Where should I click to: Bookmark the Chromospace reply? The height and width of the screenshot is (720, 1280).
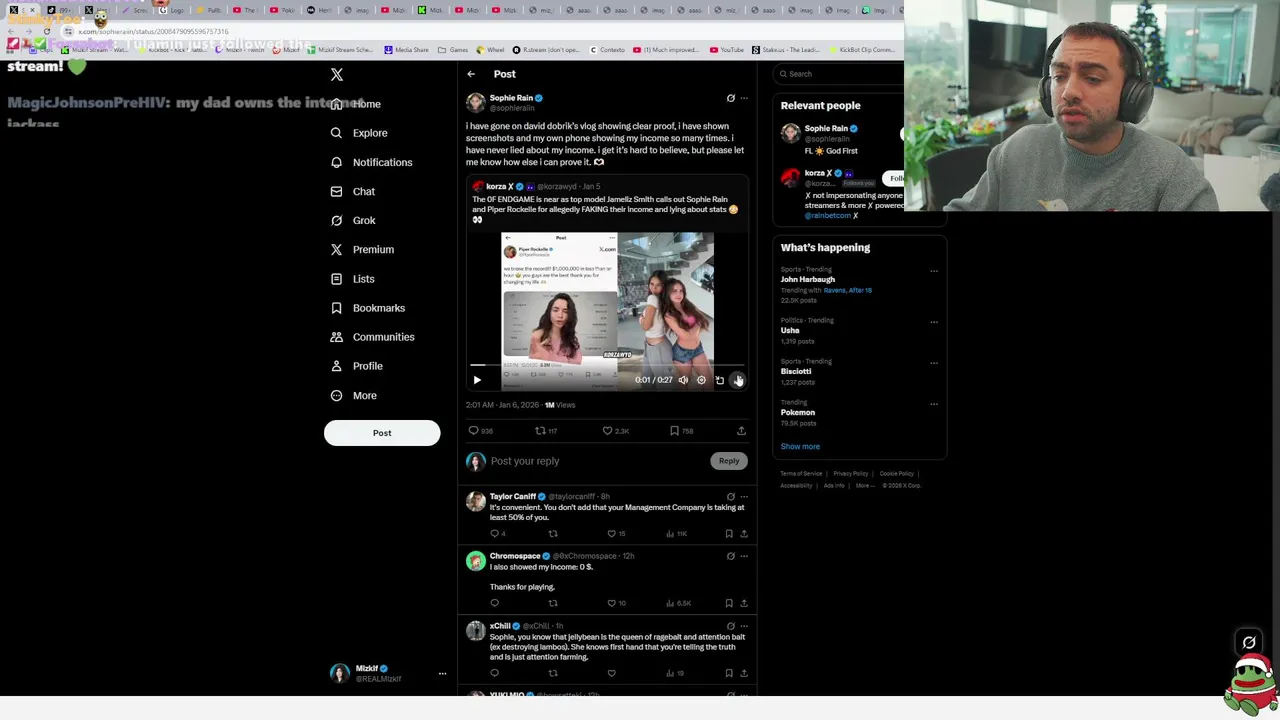729,604
